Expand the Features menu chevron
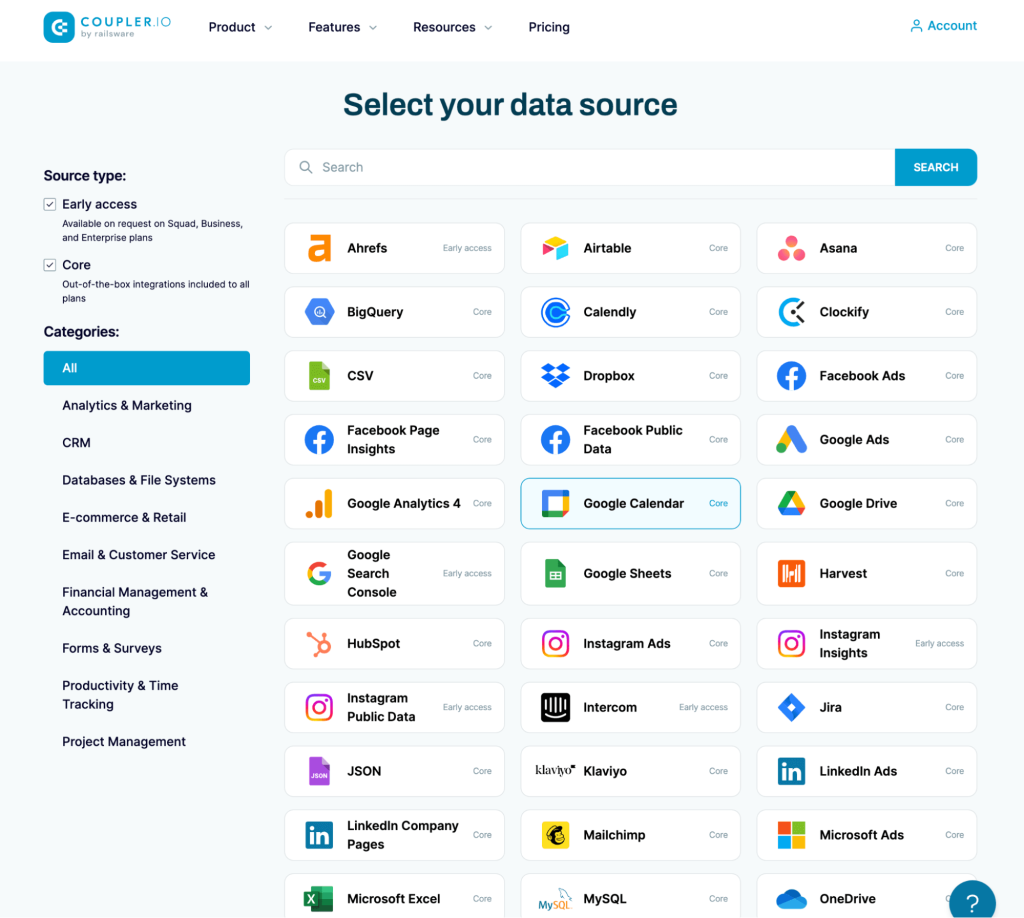The height and width of the screenshot is (918, 1024). pyautogui.click(x=374, y=27)
